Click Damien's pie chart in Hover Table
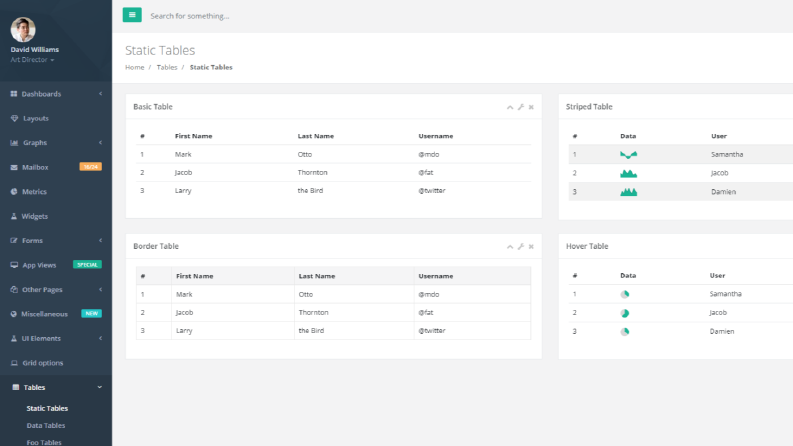The width and height of the screenshot is (793, 446). tap(625, 332)
